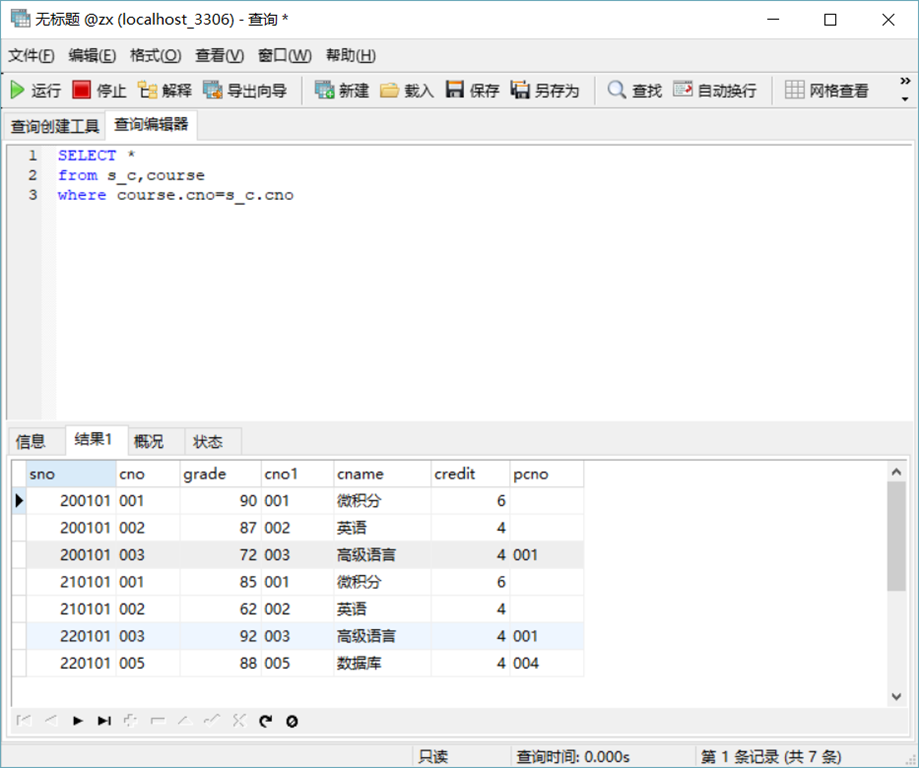Select pcno cell 004
Image resolution: width=919 pixels, height=768 pixels.
[x=546, y=663]
